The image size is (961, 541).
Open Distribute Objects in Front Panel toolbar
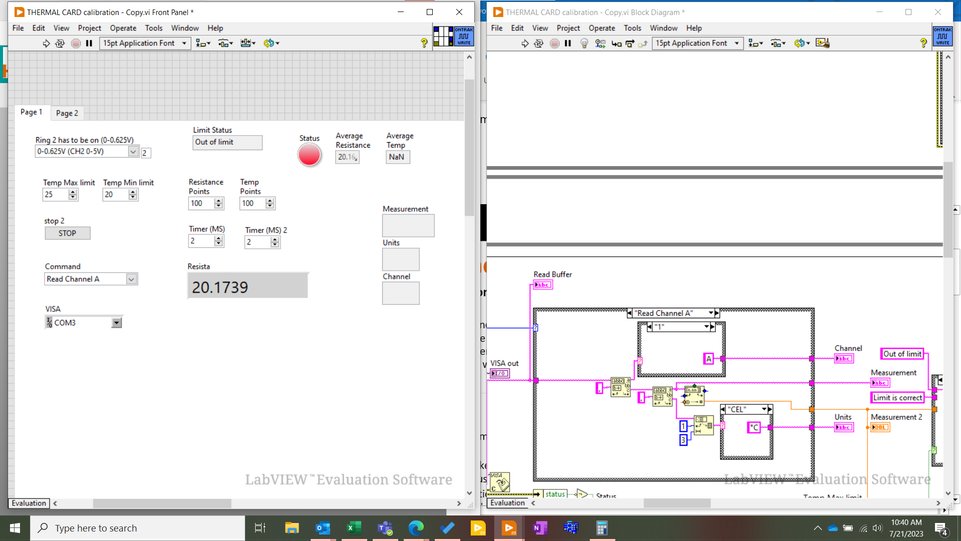click(226, 44)
